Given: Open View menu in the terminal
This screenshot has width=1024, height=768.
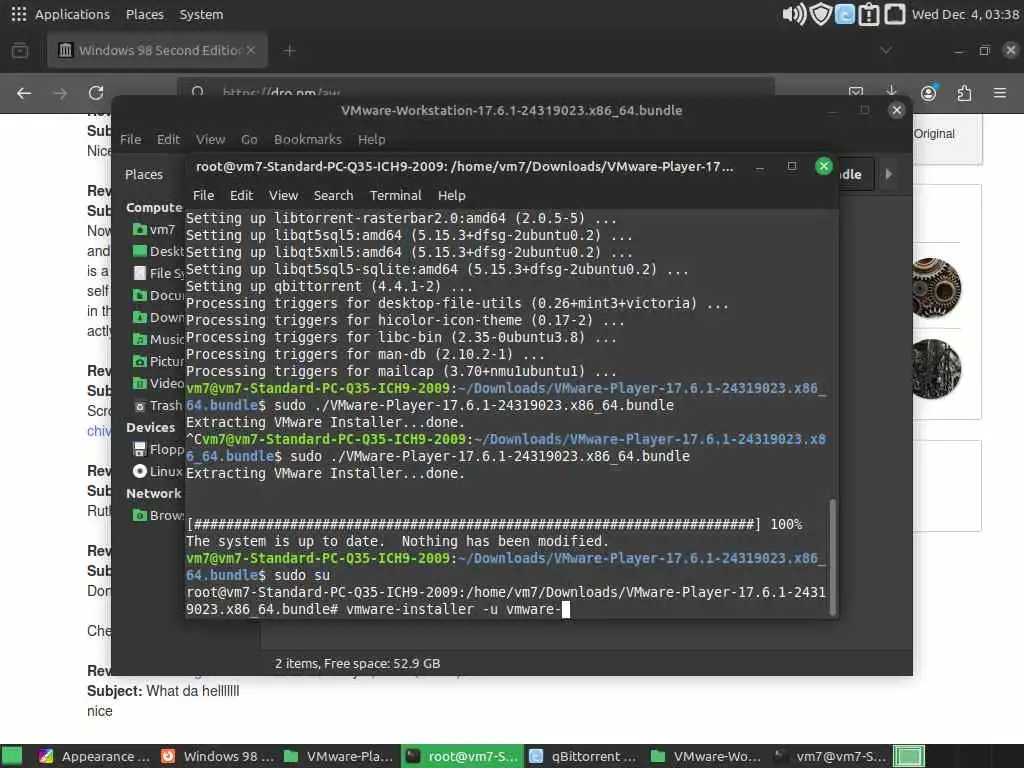Looking at the screenshot, I should pos(283,195).
